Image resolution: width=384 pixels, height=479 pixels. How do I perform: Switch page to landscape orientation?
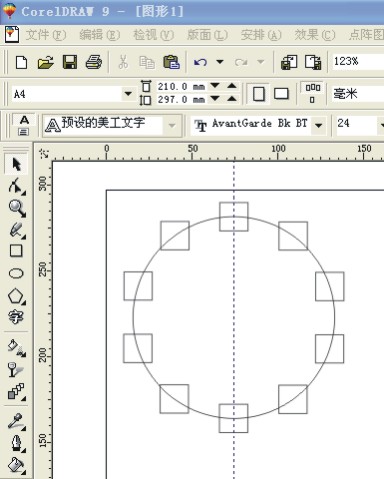281,94
